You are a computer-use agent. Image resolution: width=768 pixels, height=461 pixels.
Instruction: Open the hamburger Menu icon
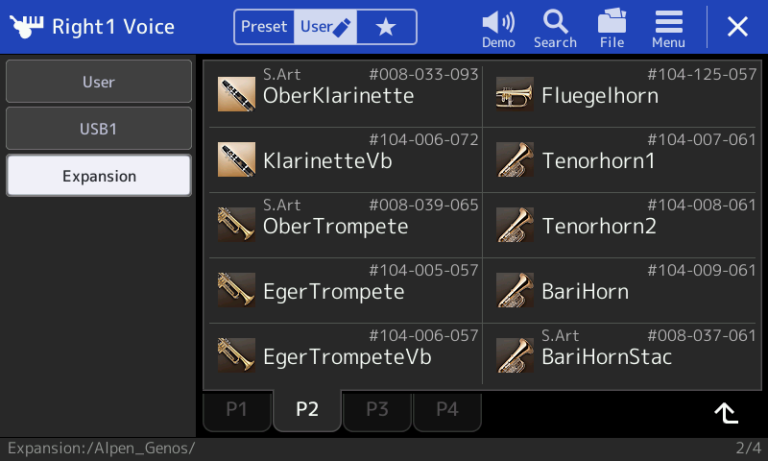pyautogui.click(x=669, y=22)
